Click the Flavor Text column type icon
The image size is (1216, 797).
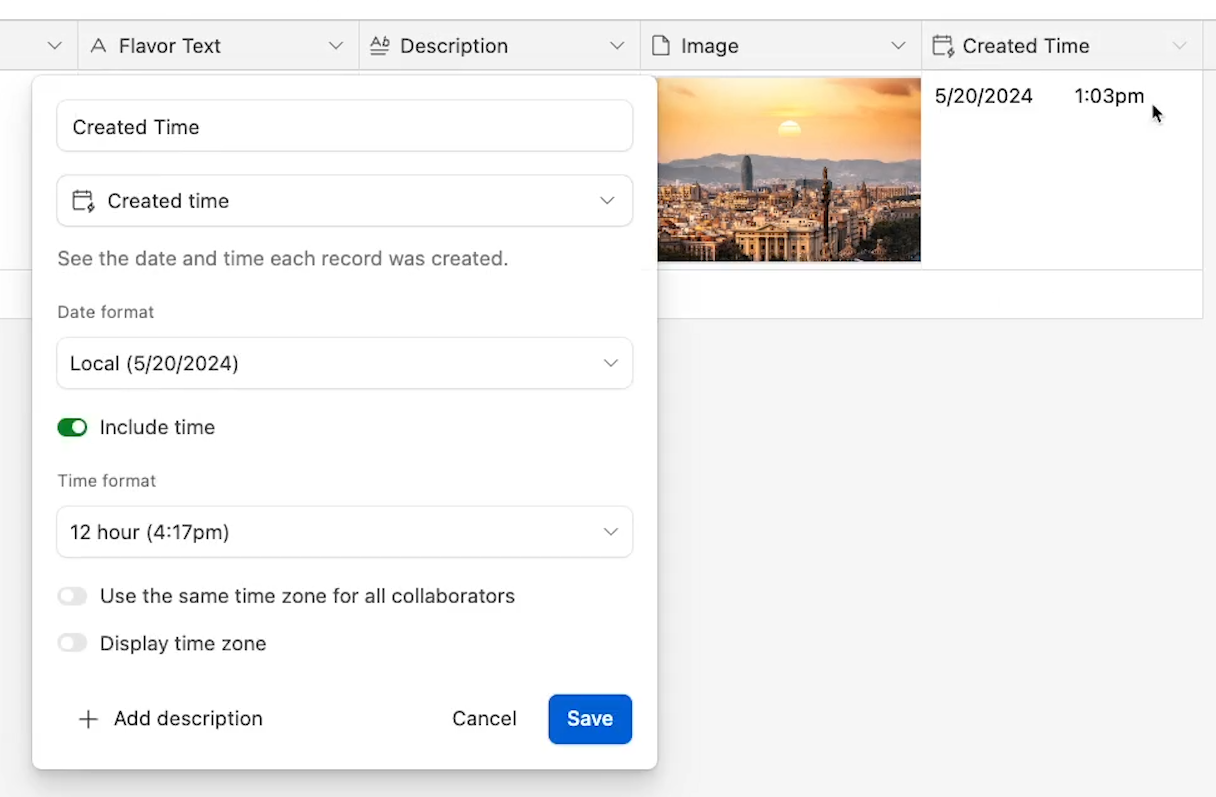[98, 46]
